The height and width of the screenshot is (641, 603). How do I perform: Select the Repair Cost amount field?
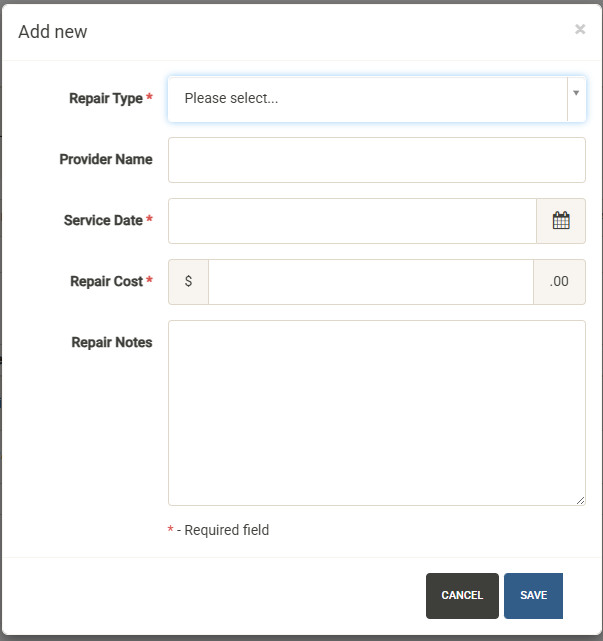click(370, 282)
